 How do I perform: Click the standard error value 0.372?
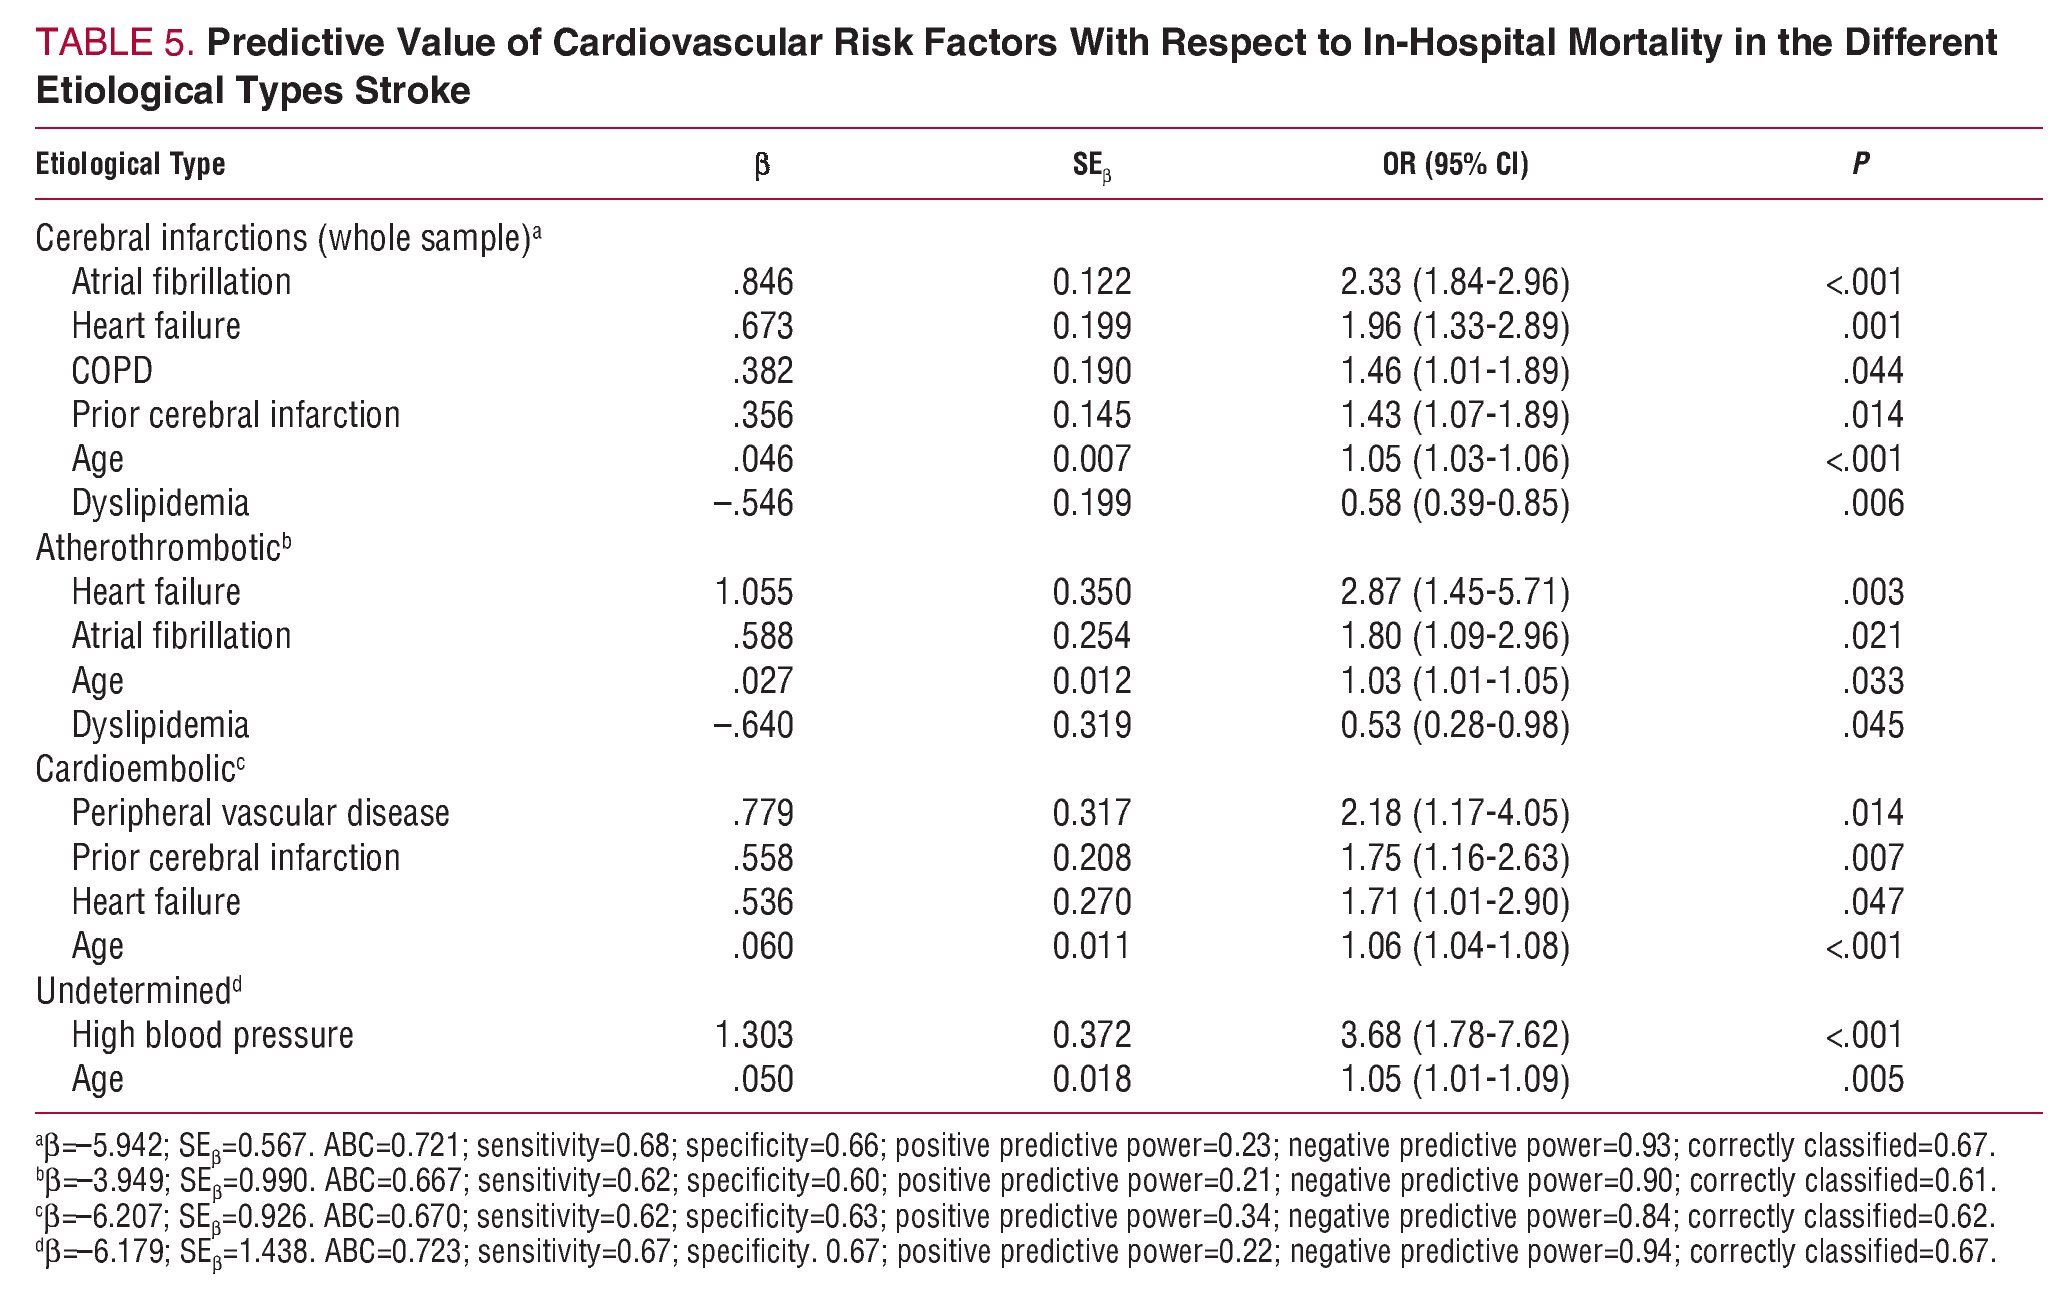click(x=1091, y=1035)
